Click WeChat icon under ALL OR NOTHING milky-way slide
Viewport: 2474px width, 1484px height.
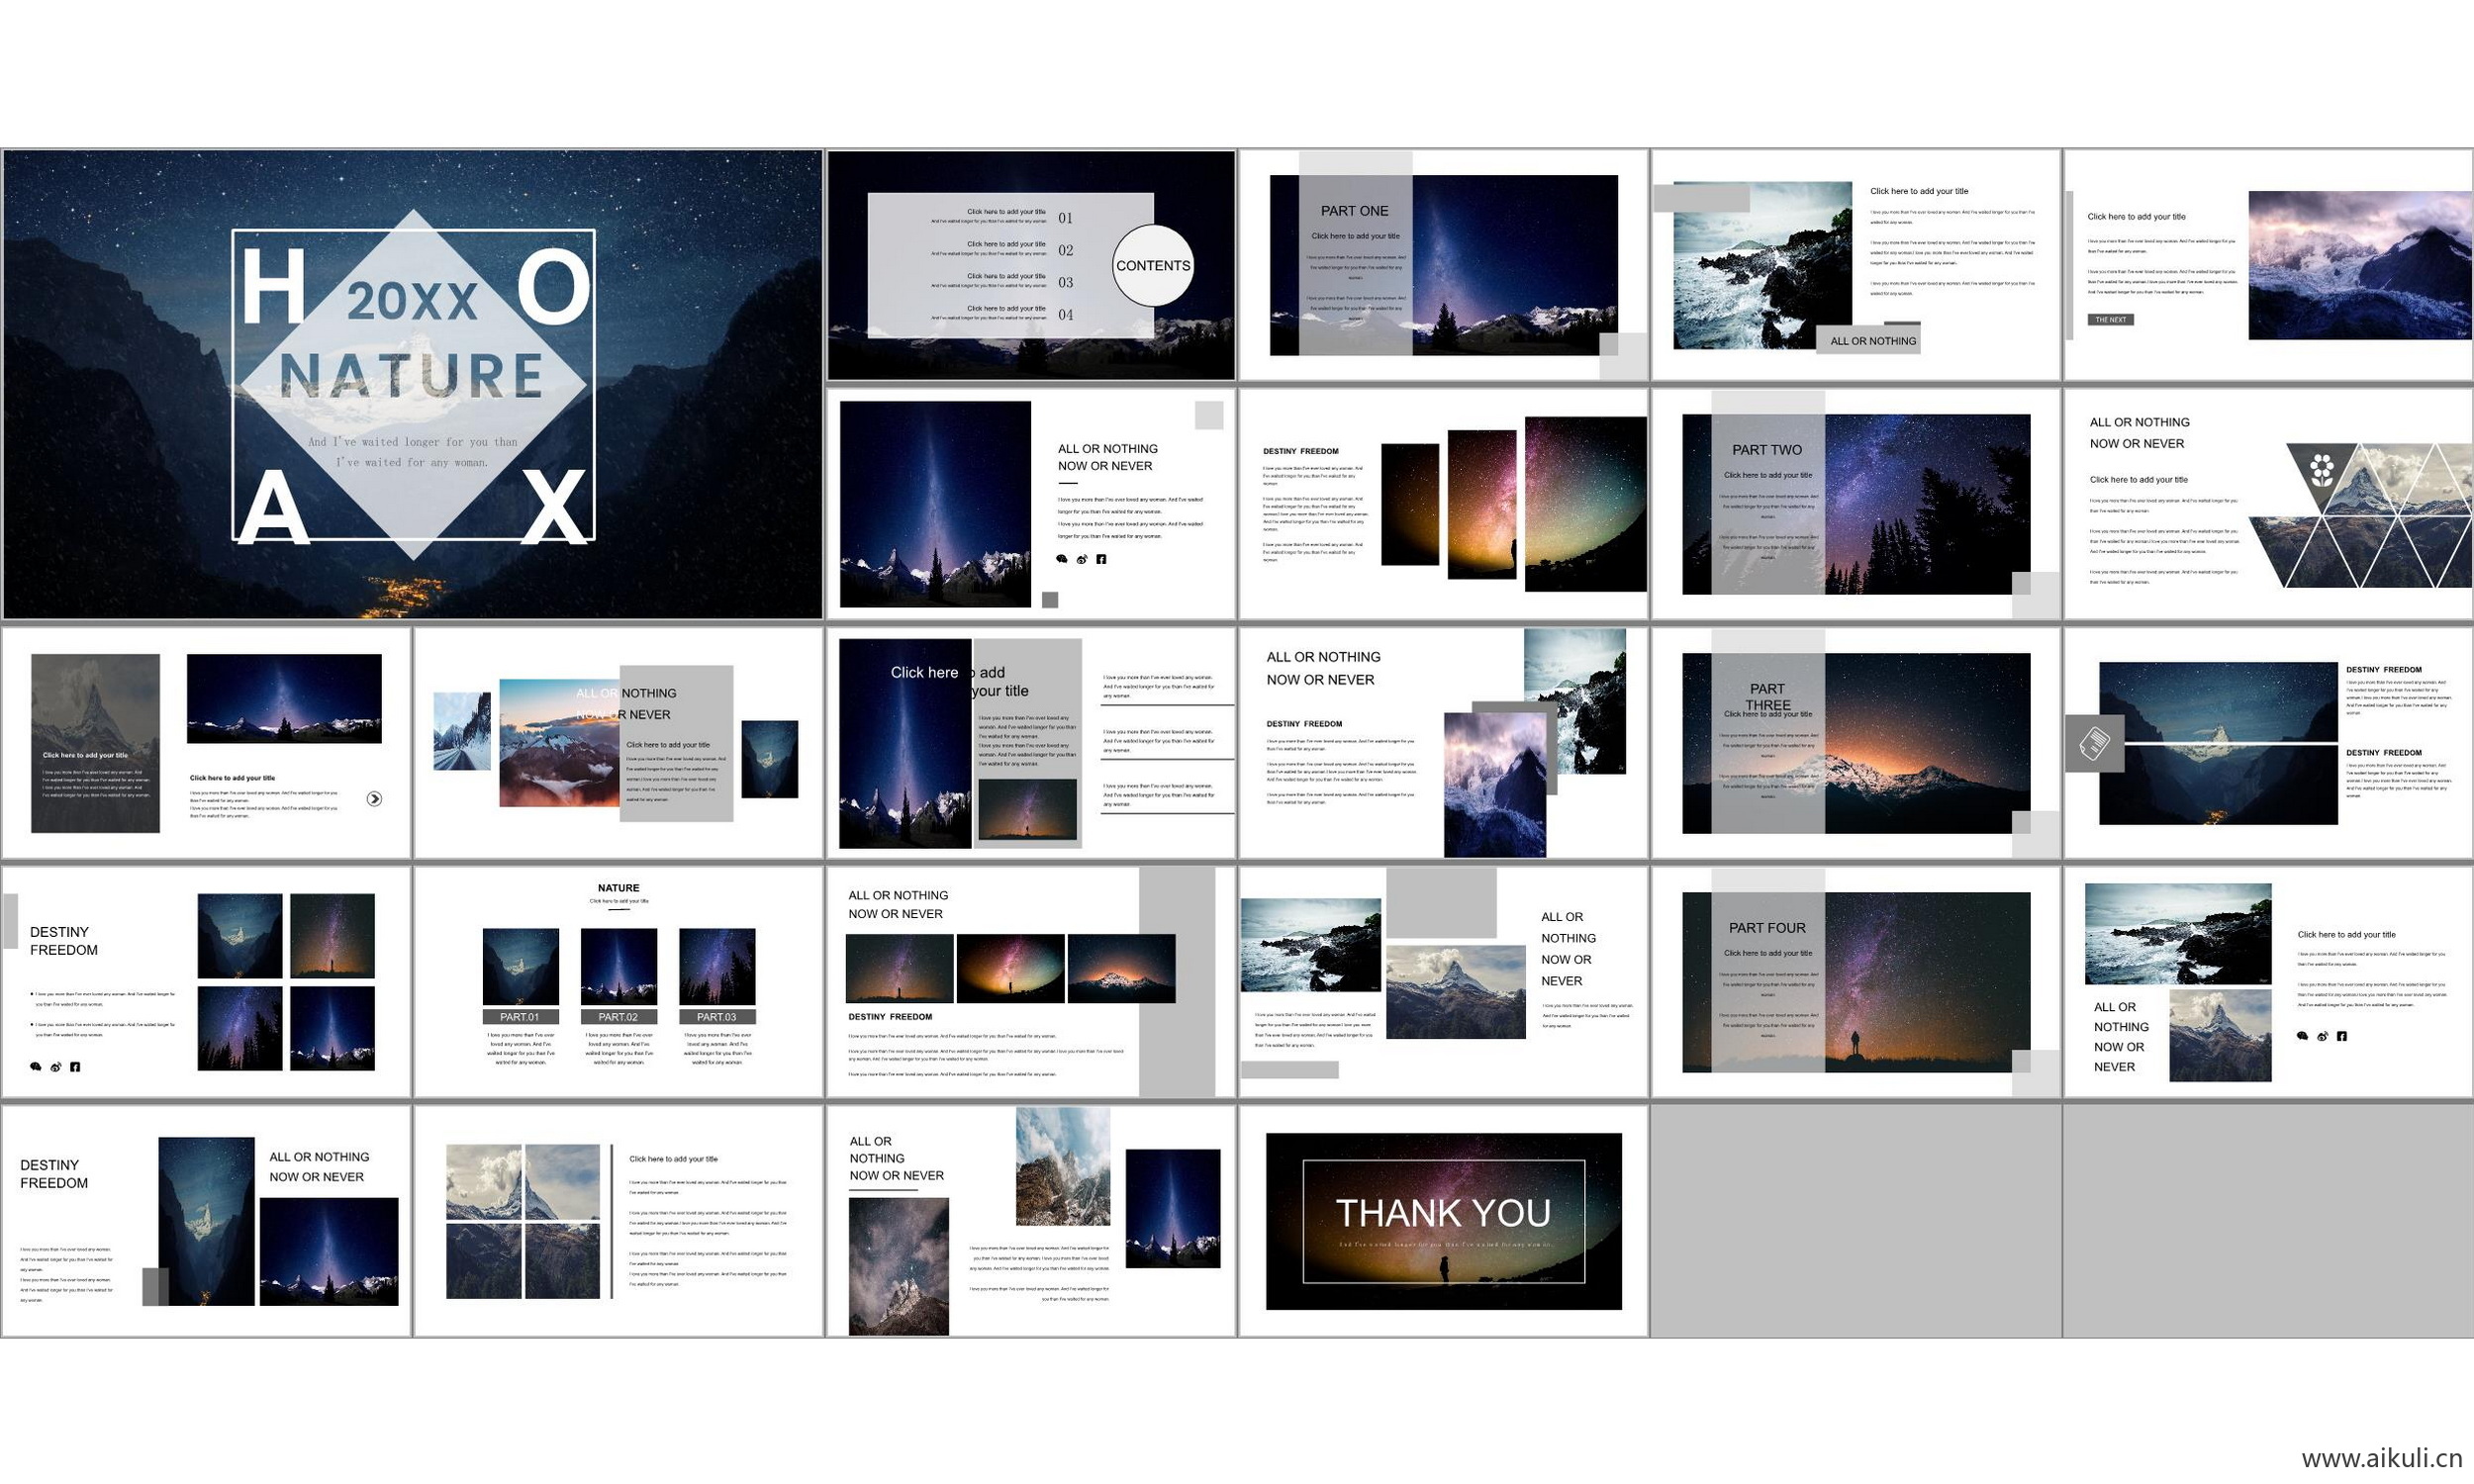pos(1062,559)
